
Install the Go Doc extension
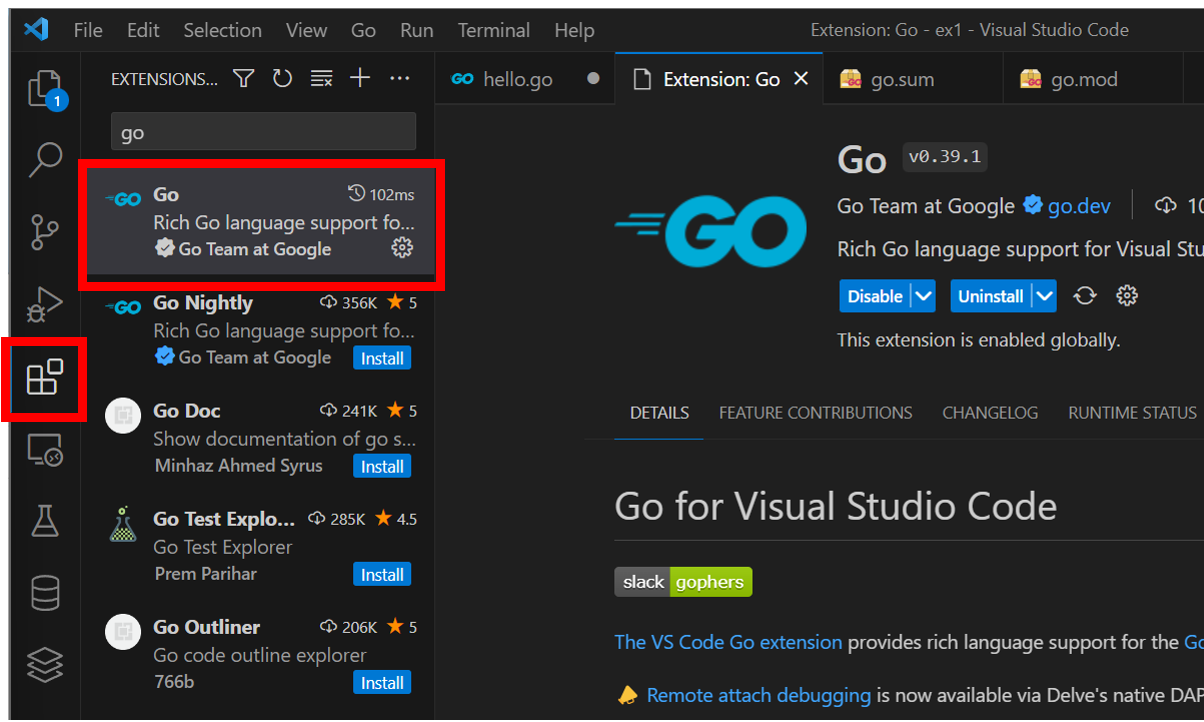coord(382,466)
